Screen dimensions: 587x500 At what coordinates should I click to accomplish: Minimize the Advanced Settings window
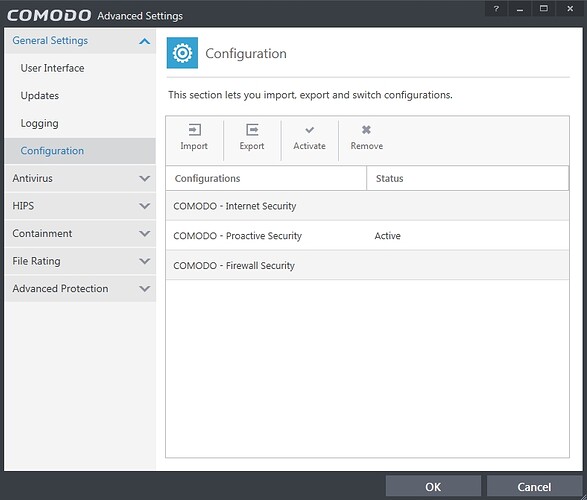click(520, 9)
